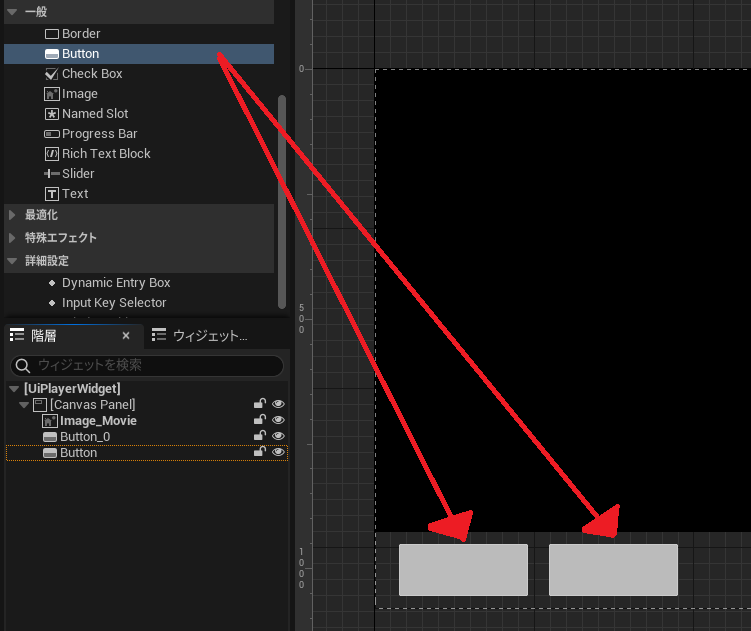Click the Check Box palette icon
This screenshot has width=751, height=631.
(x=51, y=74)
